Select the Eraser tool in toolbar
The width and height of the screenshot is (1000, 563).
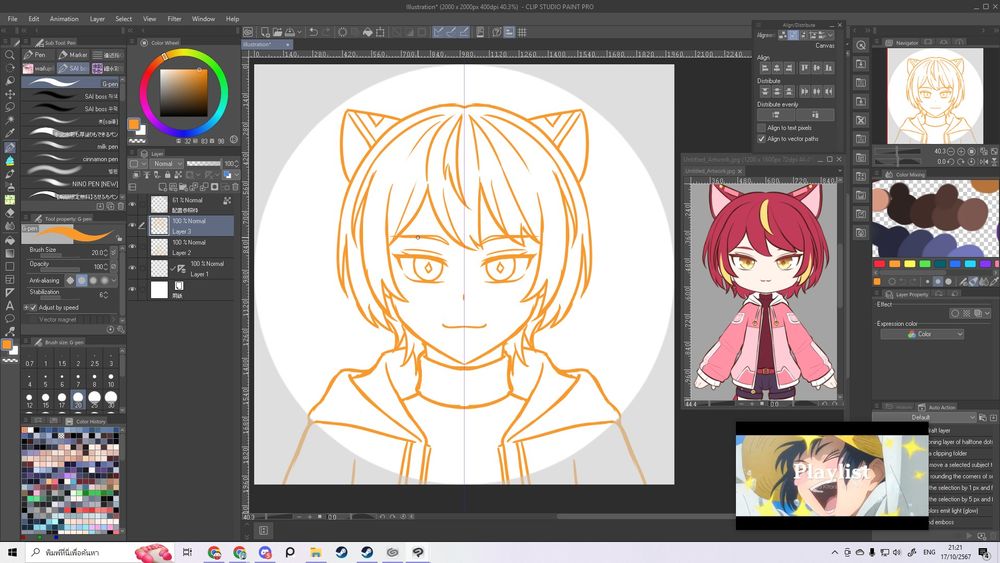[x=9, y=213]
